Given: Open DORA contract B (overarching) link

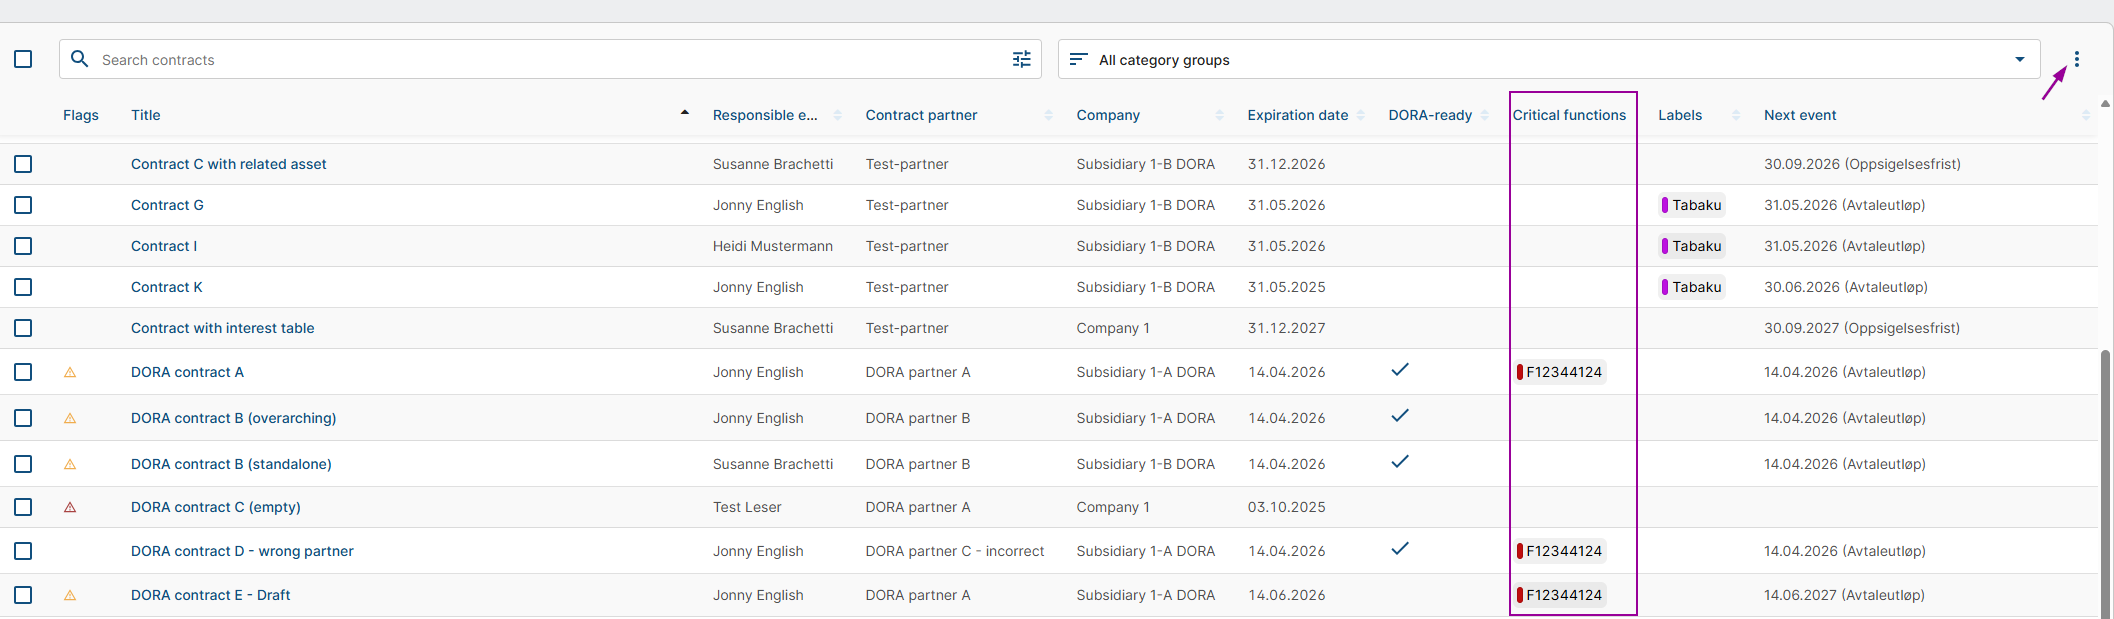Looking at the screenshot, I should coord(233,418).
